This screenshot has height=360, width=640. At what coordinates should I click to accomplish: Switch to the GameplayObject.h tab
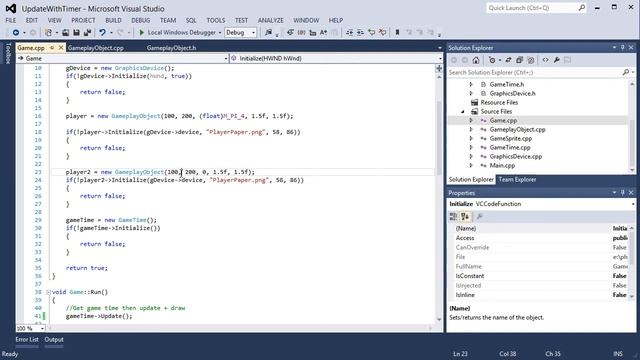(x=171, y=48)
